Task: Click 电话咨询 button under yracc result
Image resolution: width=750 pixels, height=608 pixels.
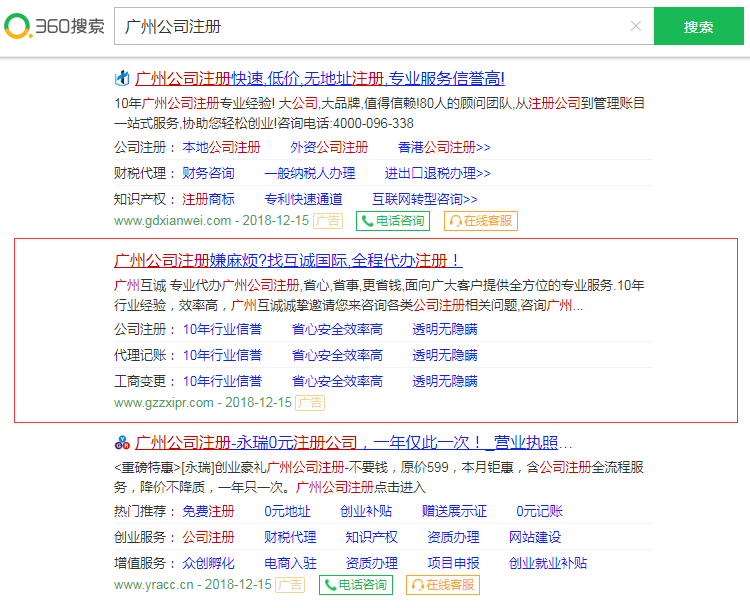Action: pos(356,585)
